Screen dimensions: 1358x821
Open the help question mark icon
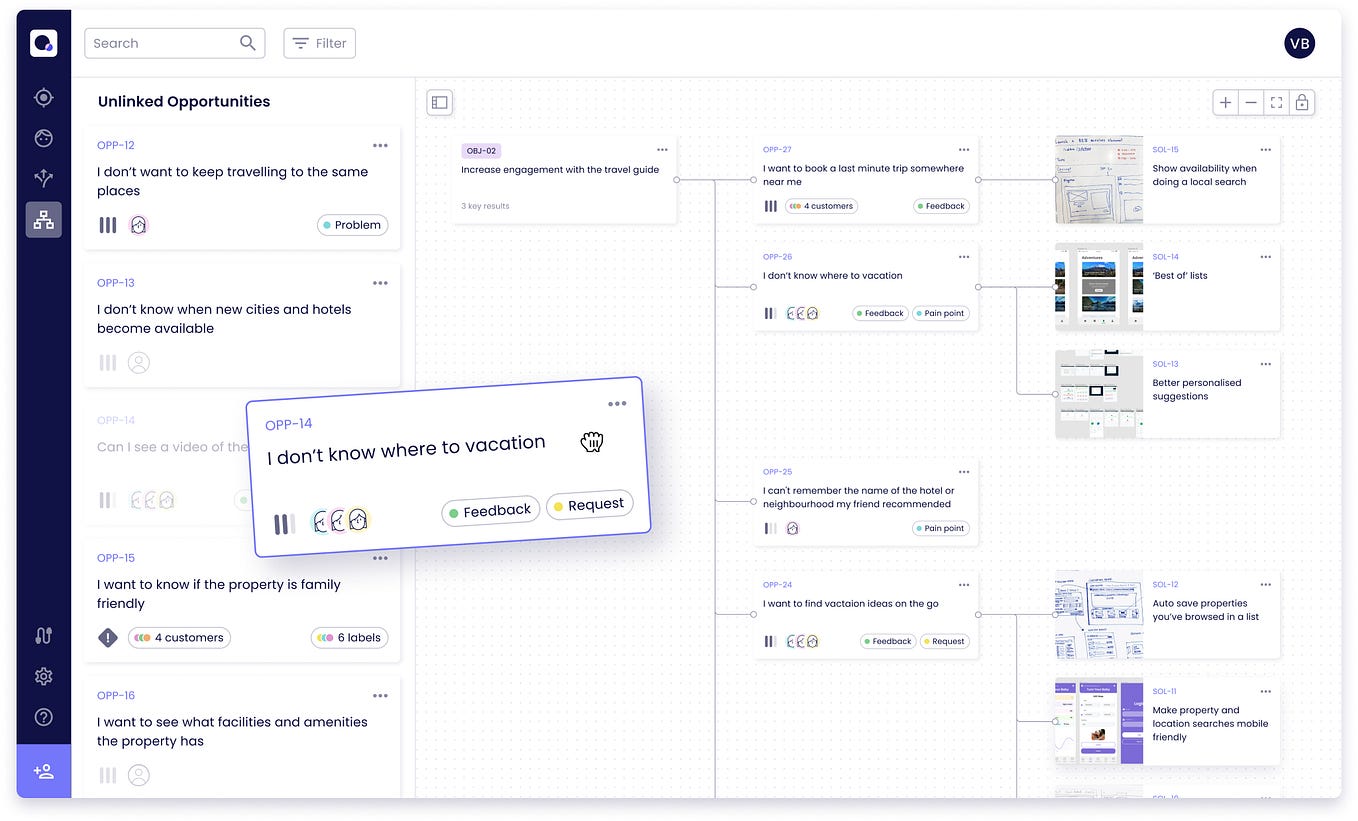point(43,717)
